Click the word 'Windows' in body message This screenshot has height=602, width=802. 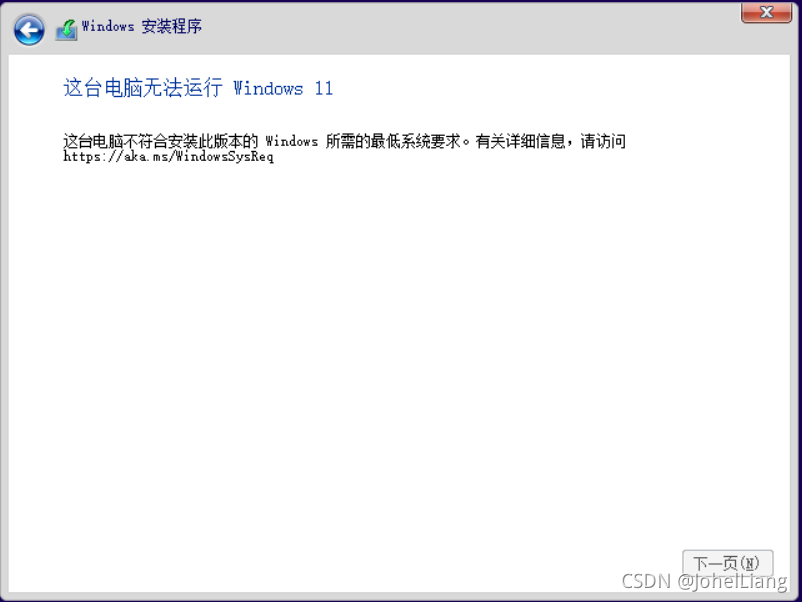click(292, 141)
